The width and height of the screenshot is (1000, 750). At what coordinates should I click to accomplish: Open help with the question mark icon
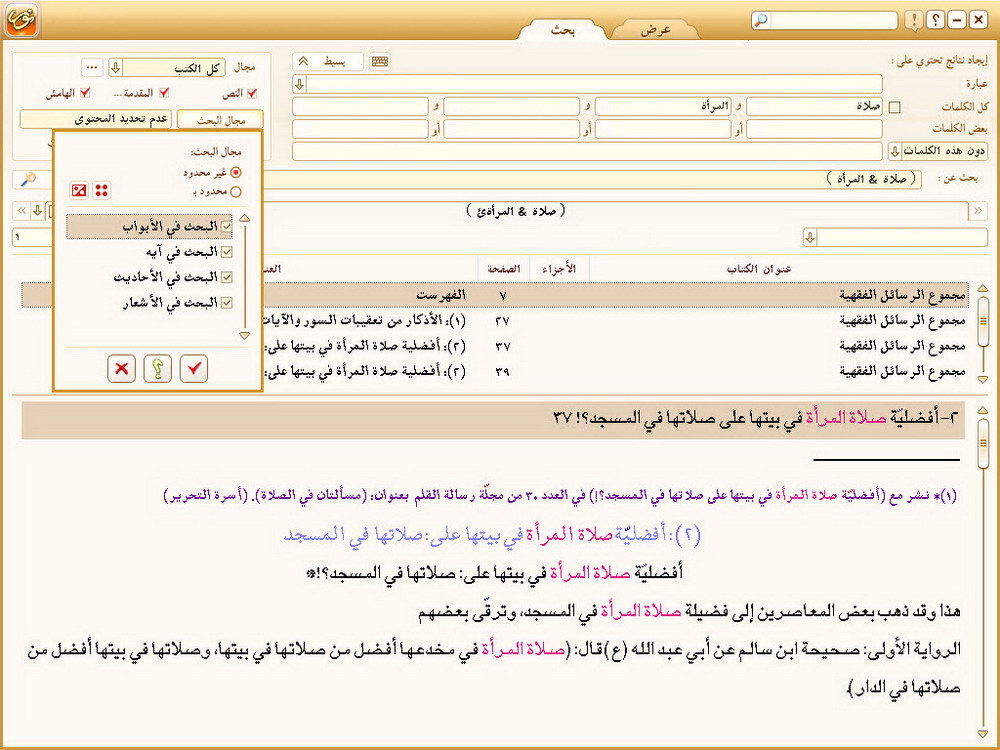(935, 20)
